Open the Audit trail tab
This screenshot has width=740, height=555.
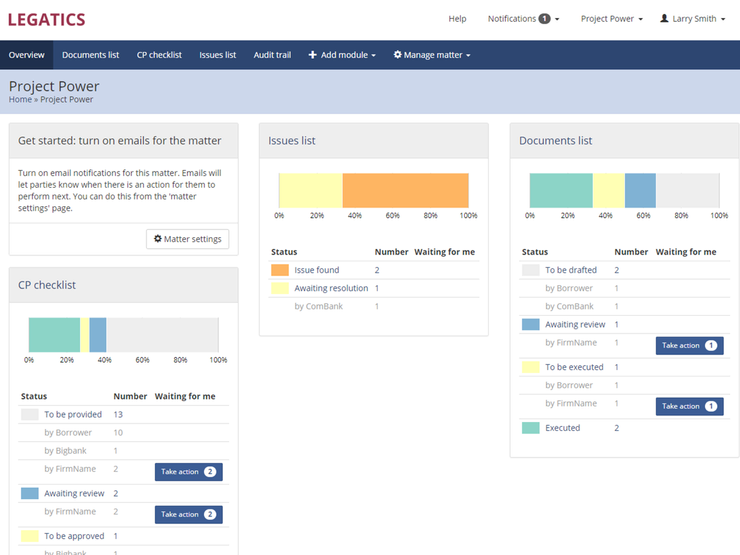coord(272,55)
